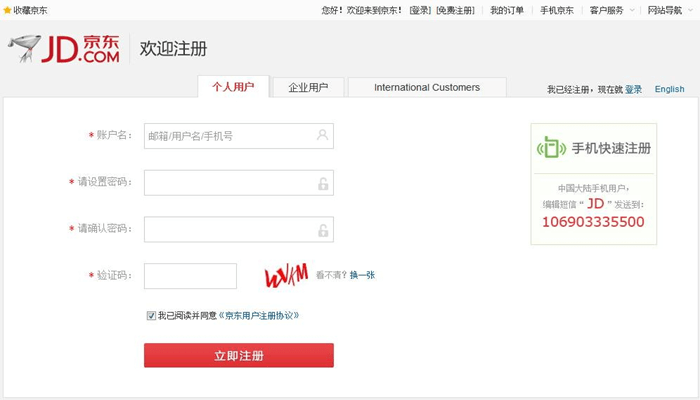
Task: Click the mobile phone quick-register icon
Action: 550,148
